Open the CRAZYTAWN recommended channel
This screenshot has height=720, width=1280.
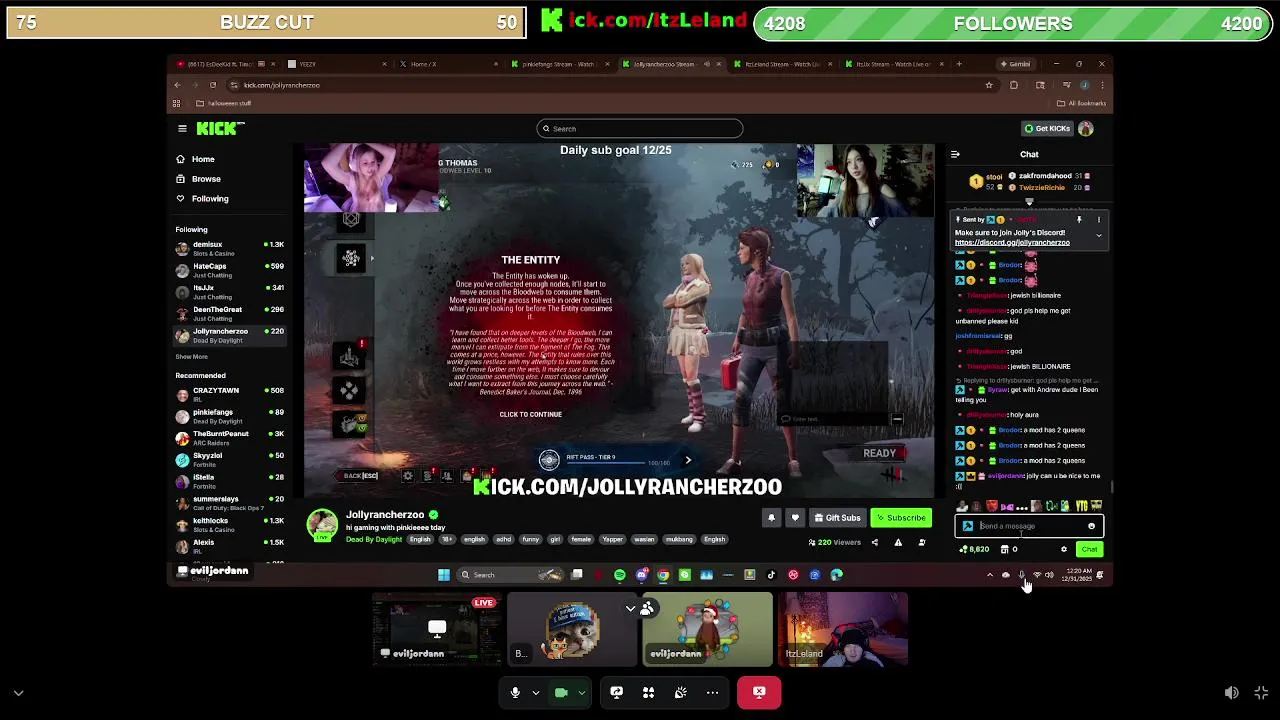(x=229, y=394)
